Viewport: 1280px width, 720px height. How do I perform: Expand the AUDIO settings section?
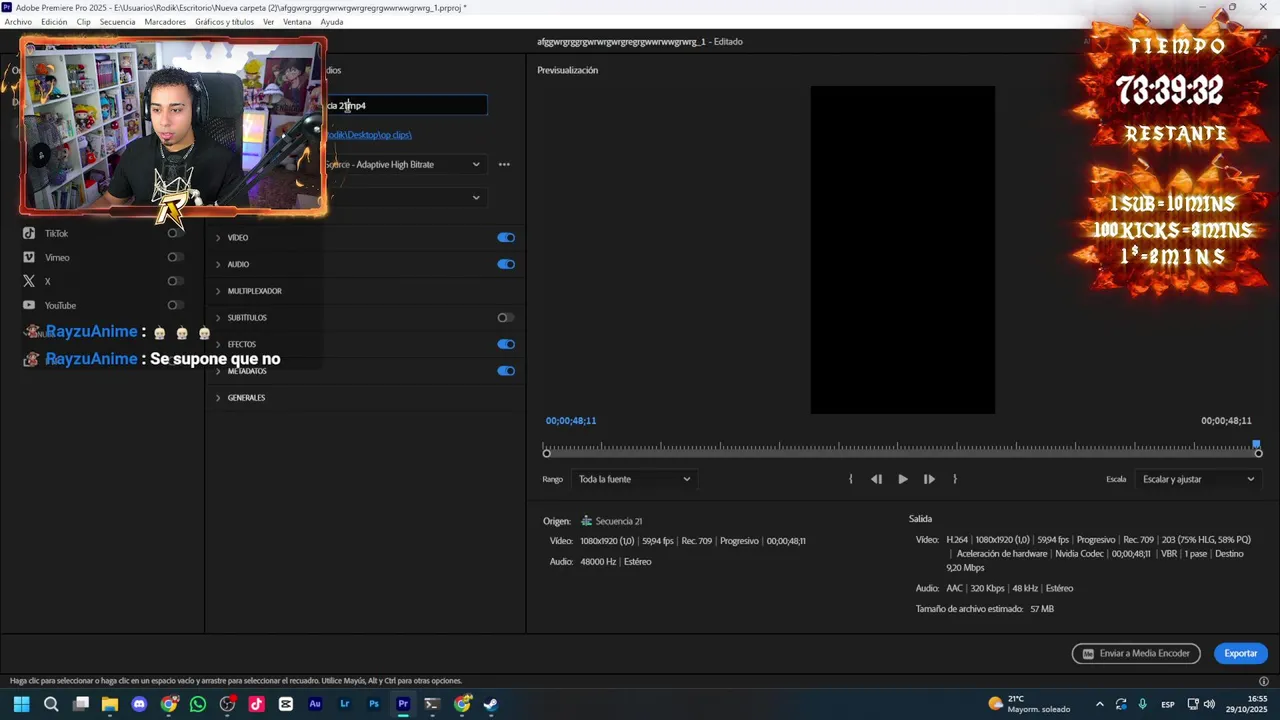tap(218, 264)
